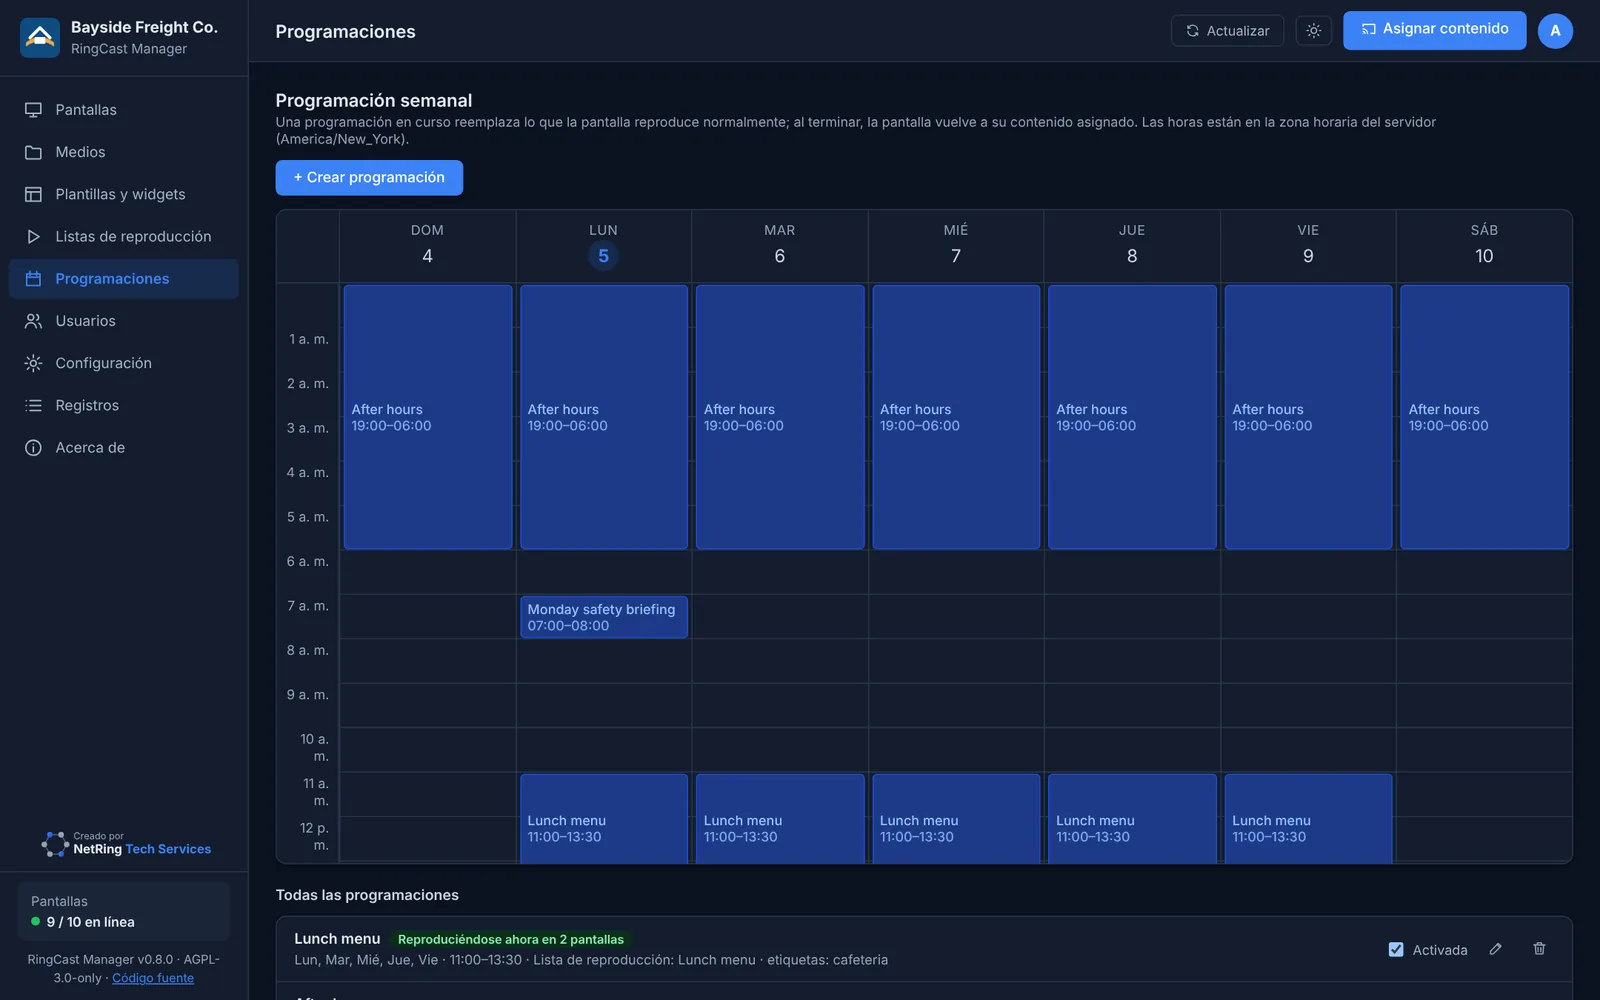1600x1000 pixels.
Task: Click Crear programación button
Action: pyautogui.click(x=369, y=178)
